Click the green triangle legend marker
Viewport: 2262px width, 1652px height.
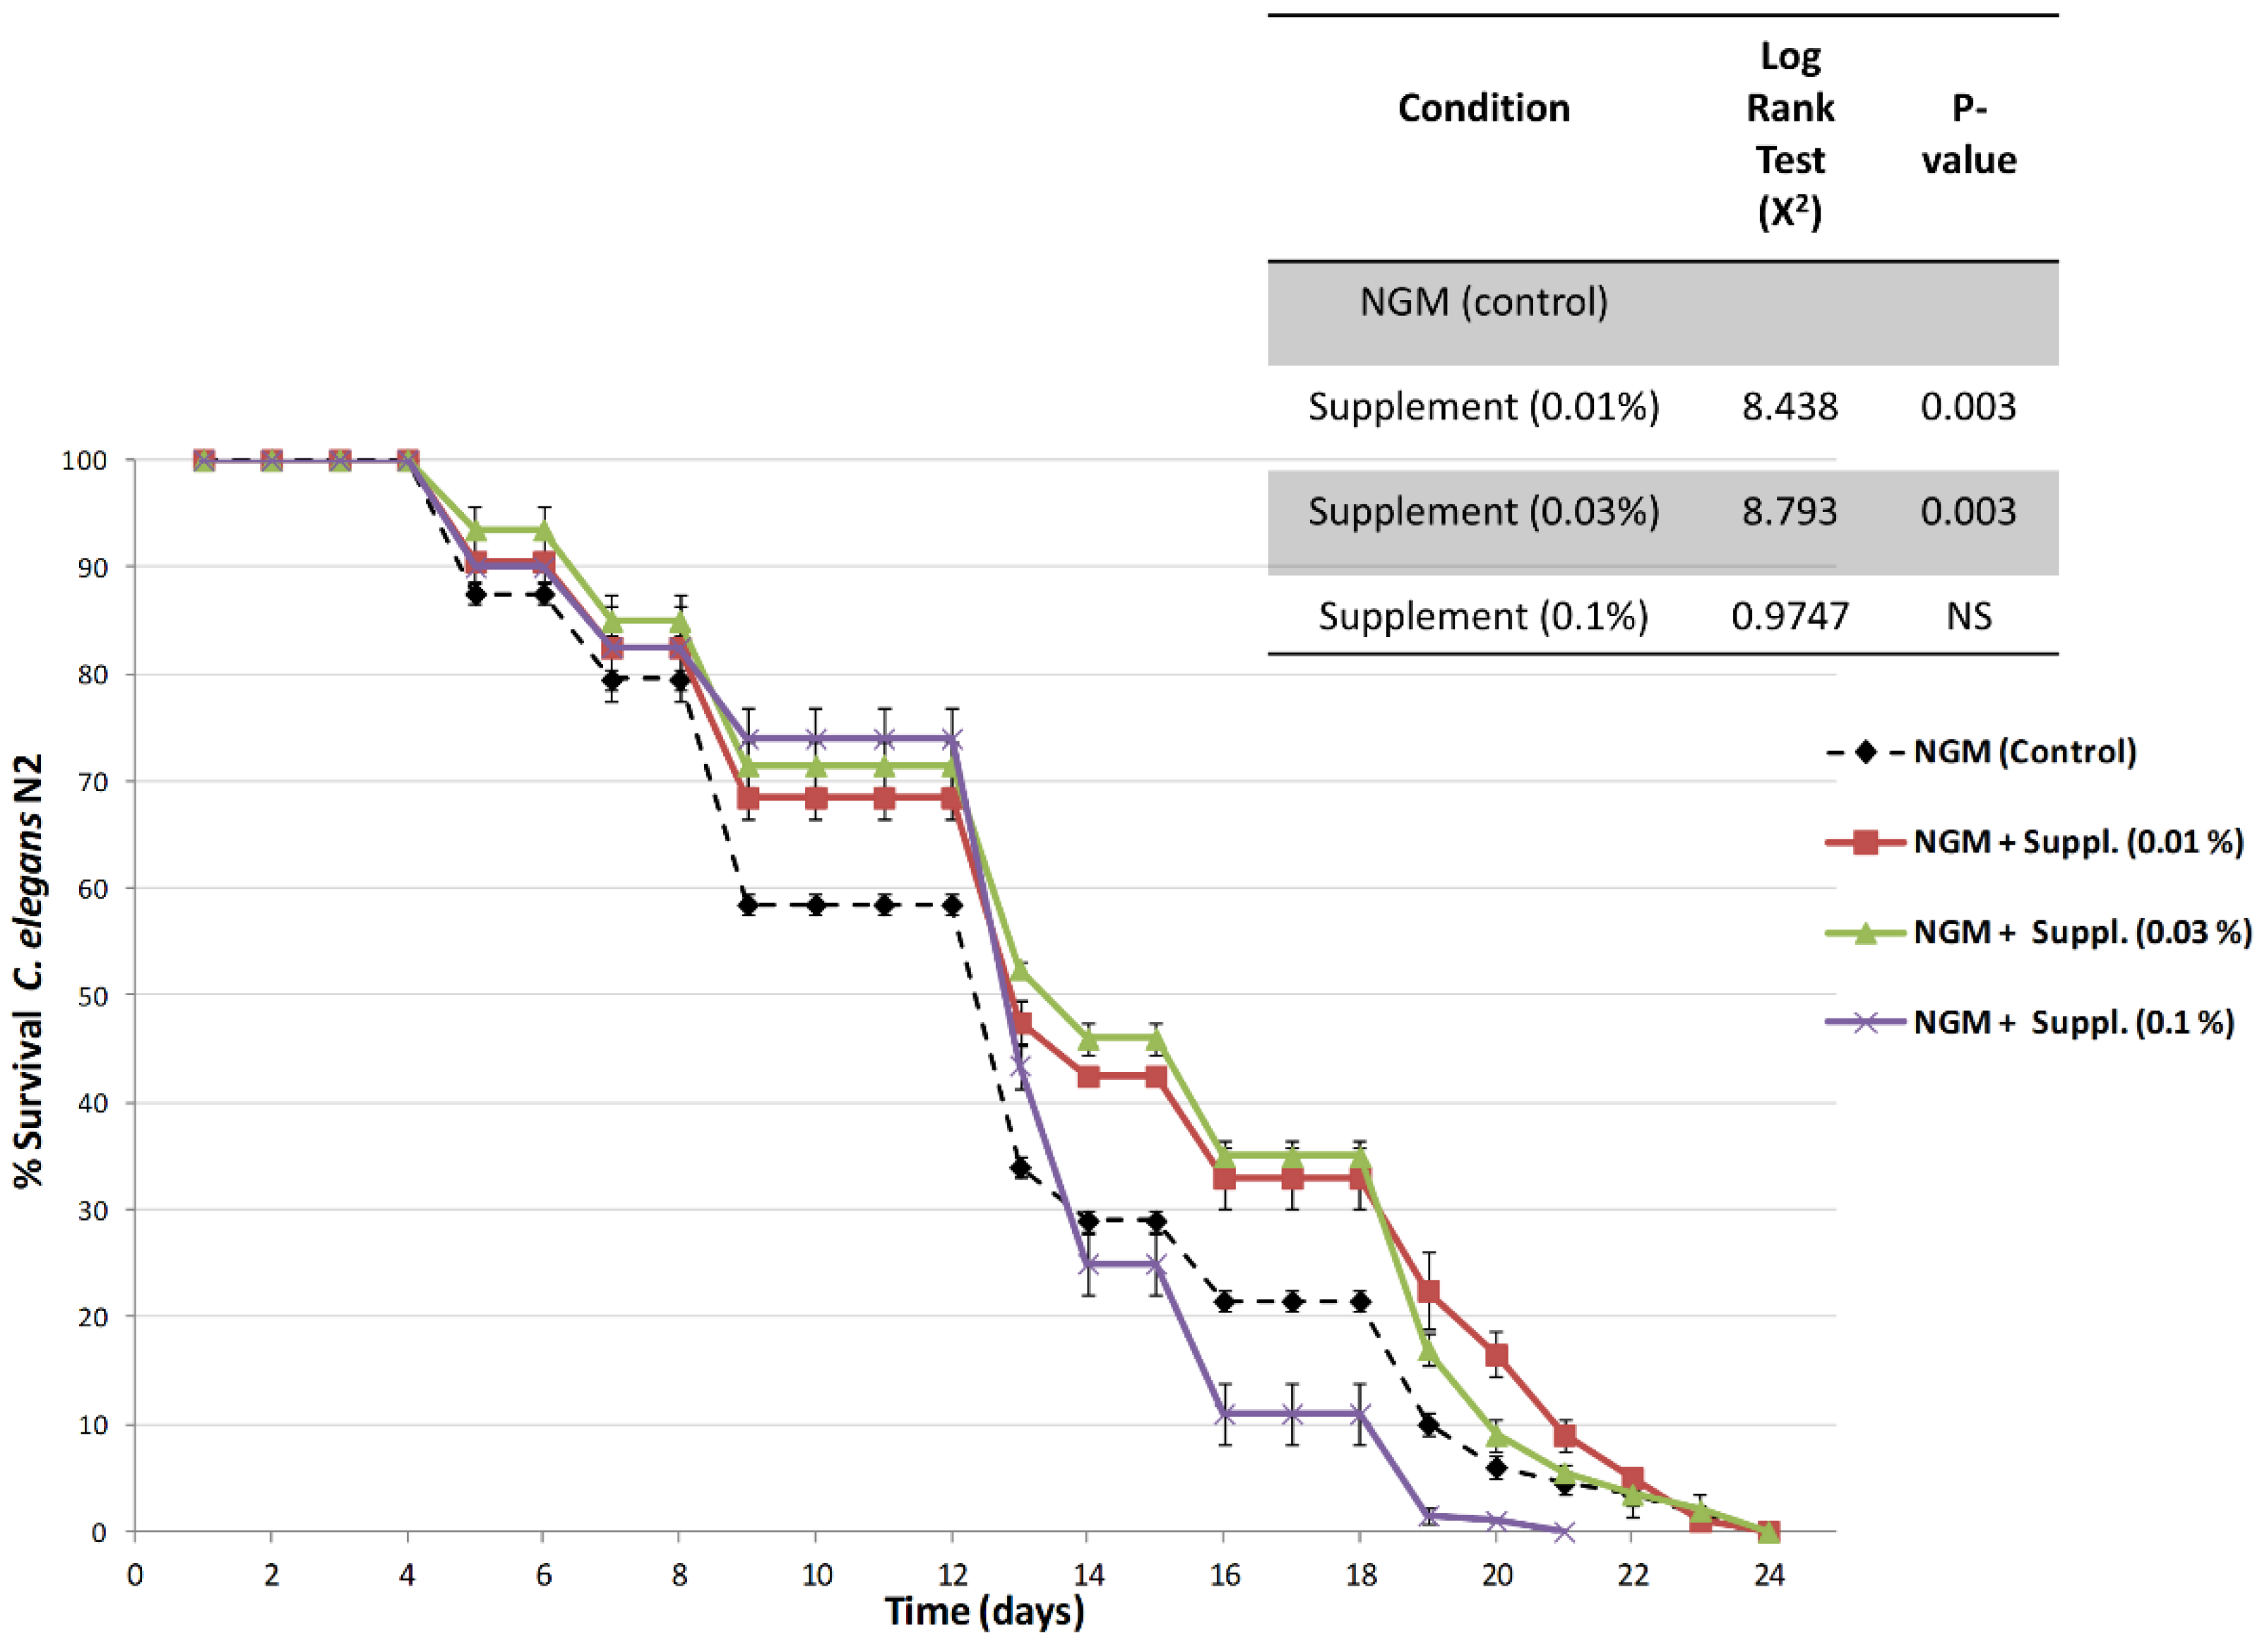[x=1864, y=932]
